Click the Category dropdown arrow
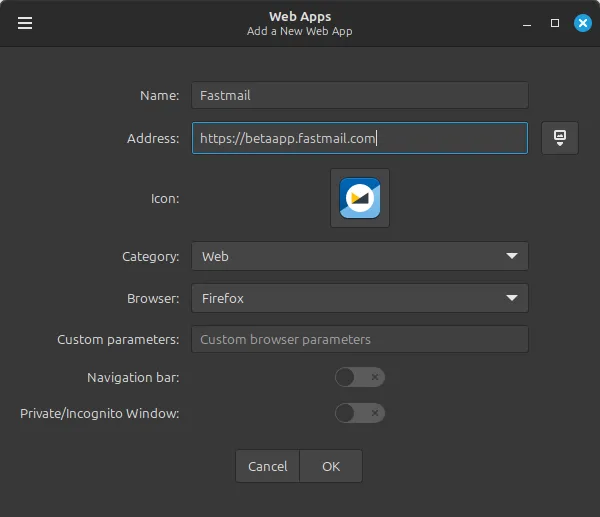This screenshot has width=600, height=517. click(512, 256)
